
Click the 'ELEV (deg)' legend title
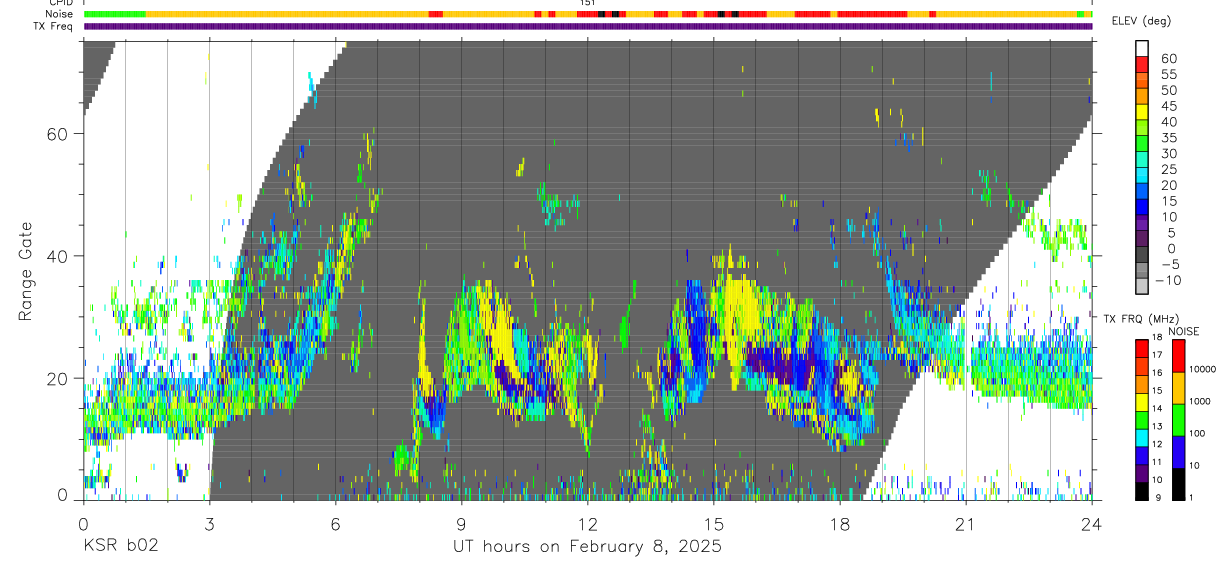coord(1140,21)
